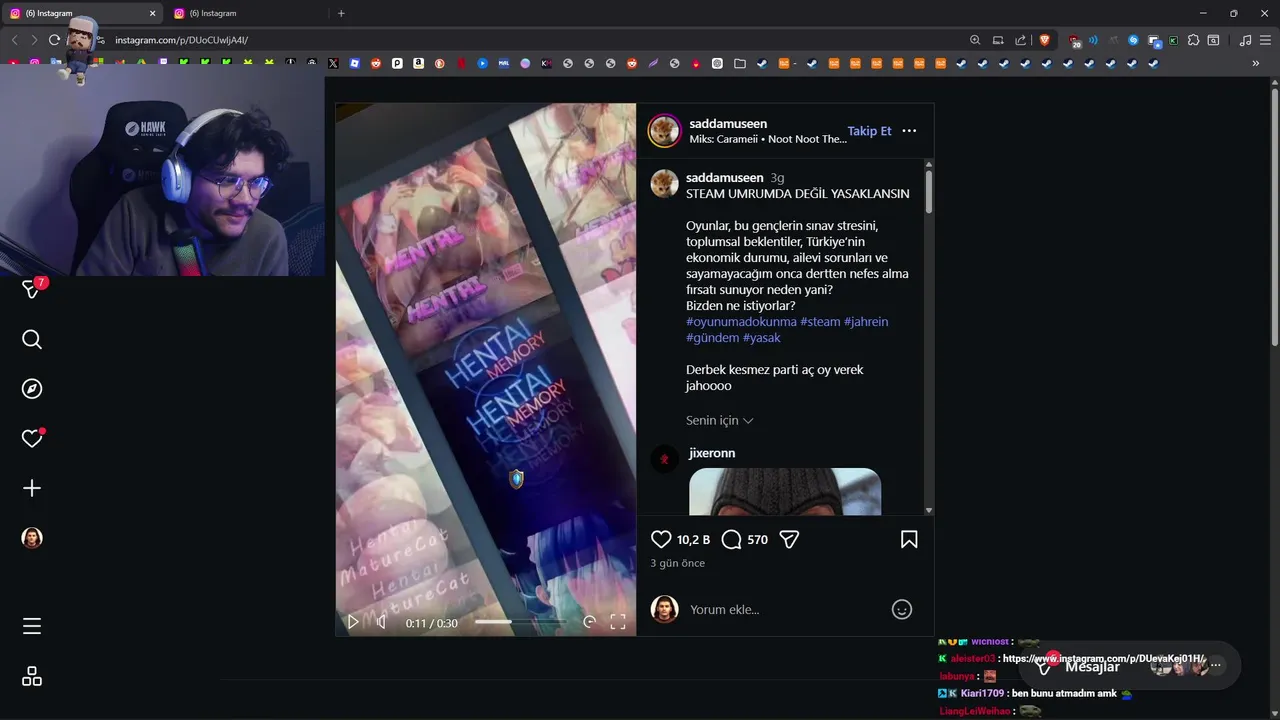Open the emoji picker in comment box

pyautogui.click(x=902, y=609)
